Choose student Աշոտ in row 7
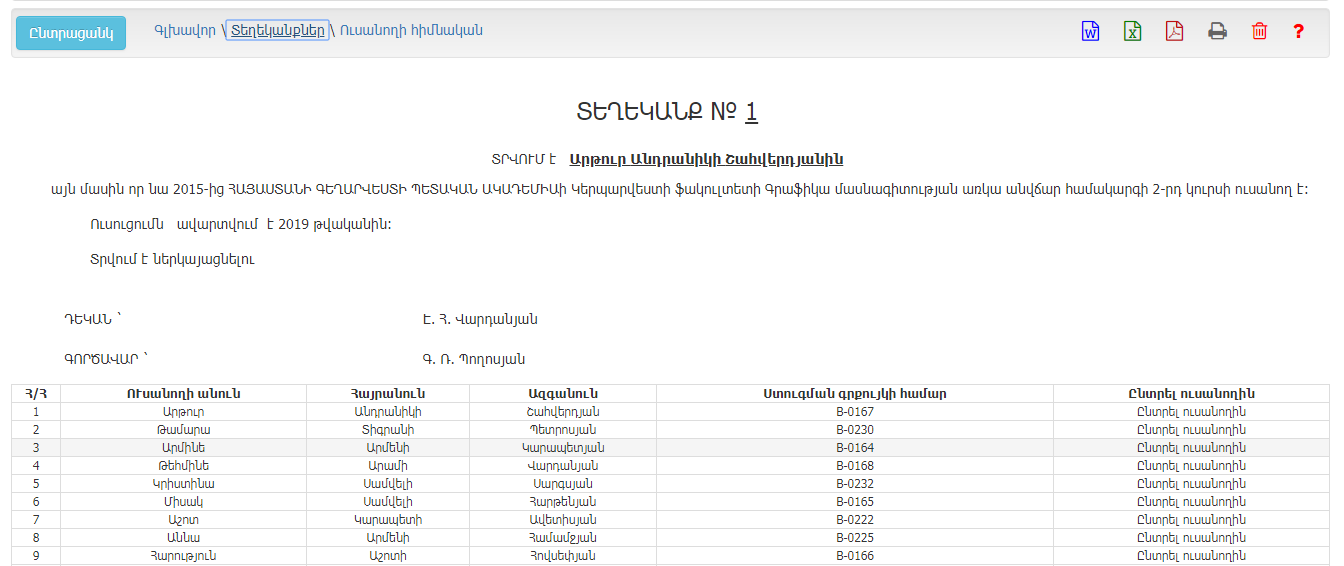This screenshot has height=566, width=1344. [1191, 520]
